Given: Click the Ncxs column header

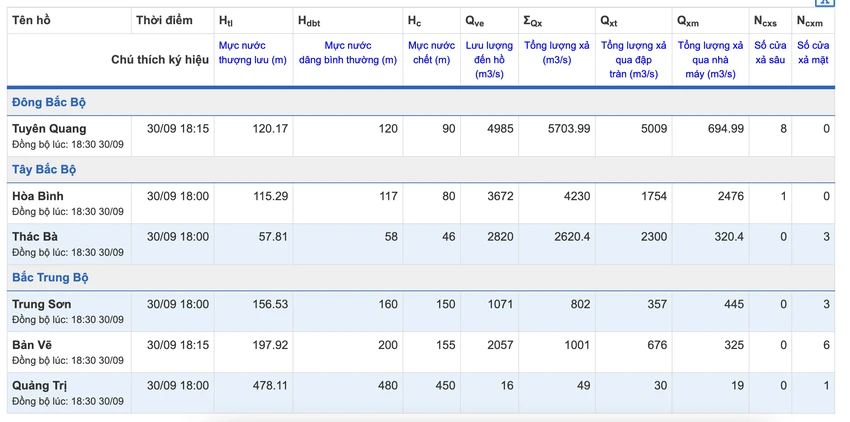Looking at the screenshot, I should (x=765, y=21).
